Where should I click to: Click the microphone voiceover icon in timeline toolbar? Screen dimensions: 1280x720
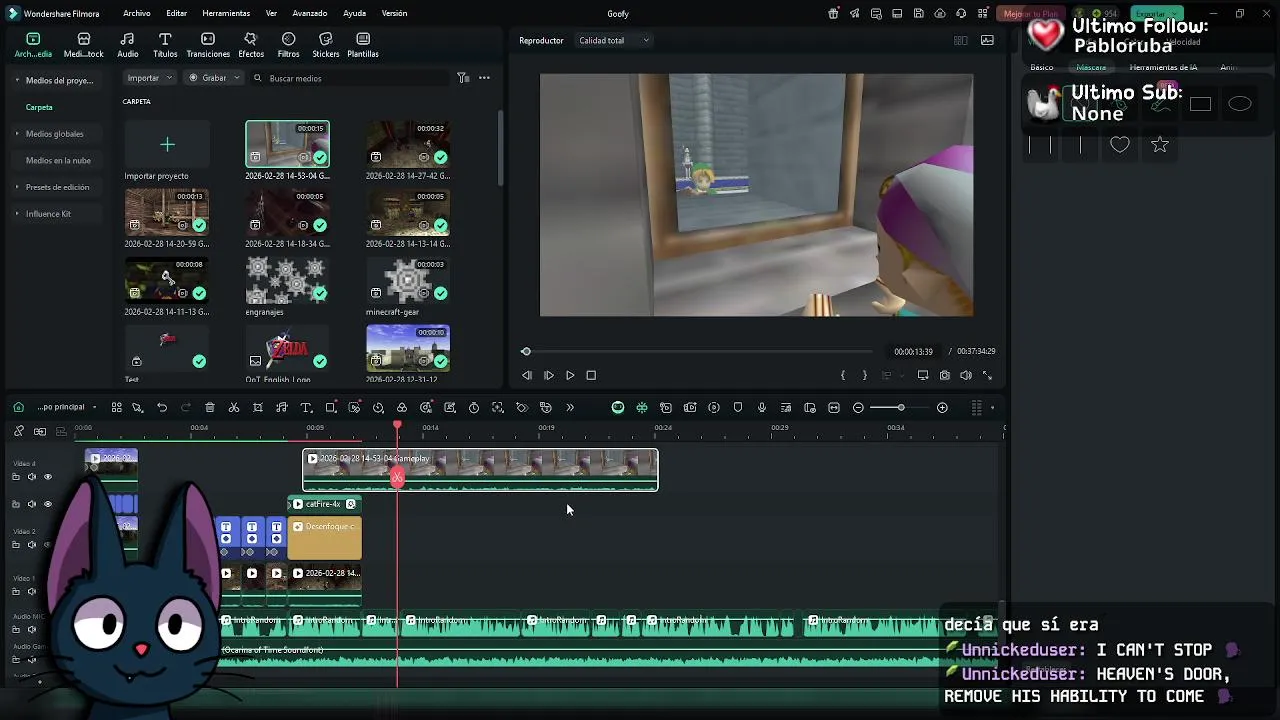pyautogui.click(x=762, y=408)
